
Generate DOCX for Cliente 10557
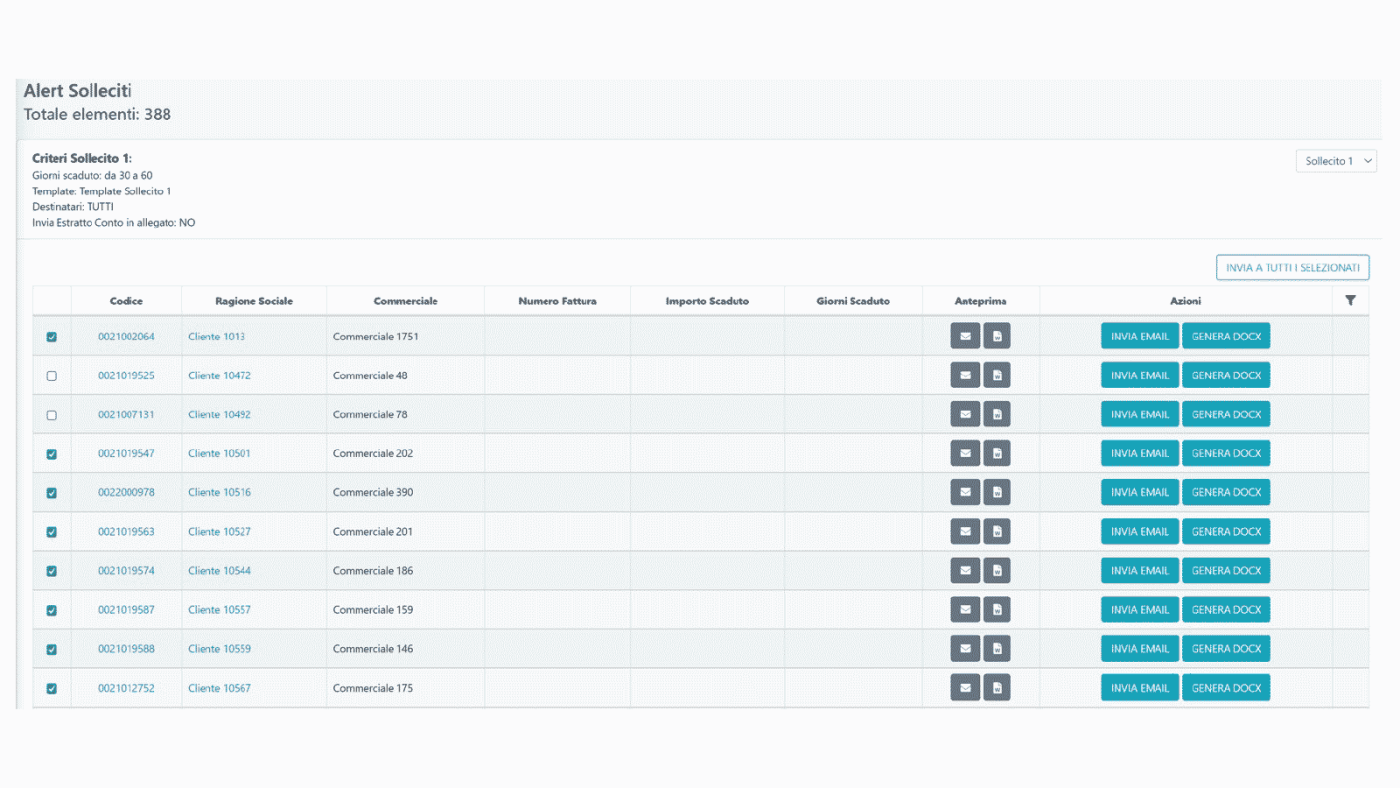click(1226, 609)
